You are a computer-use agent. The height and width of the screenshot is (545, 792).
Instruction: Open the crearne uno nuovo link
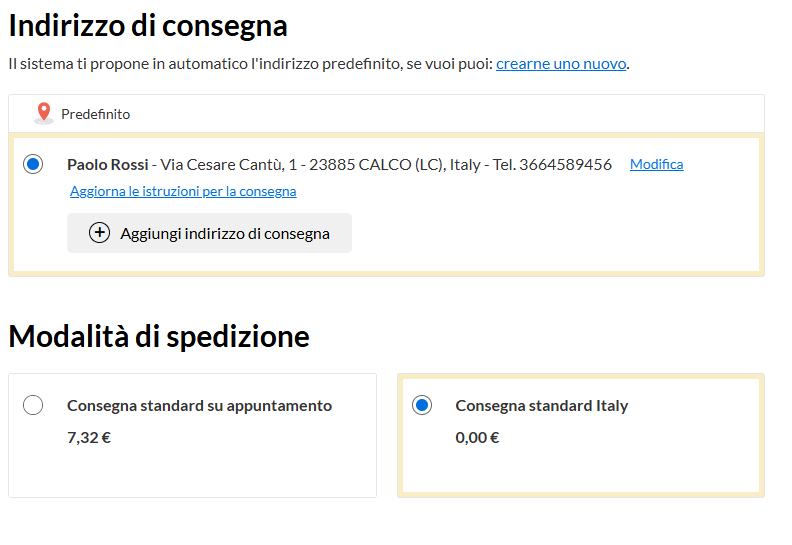click(x=561, y=64)
